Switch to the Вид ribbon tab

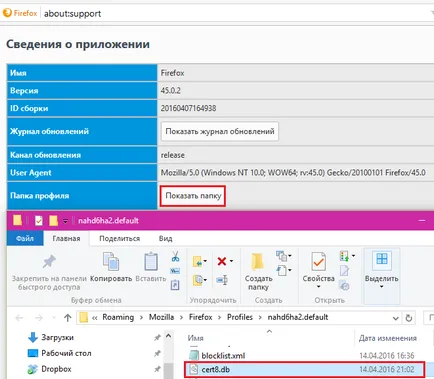(165, 238)
